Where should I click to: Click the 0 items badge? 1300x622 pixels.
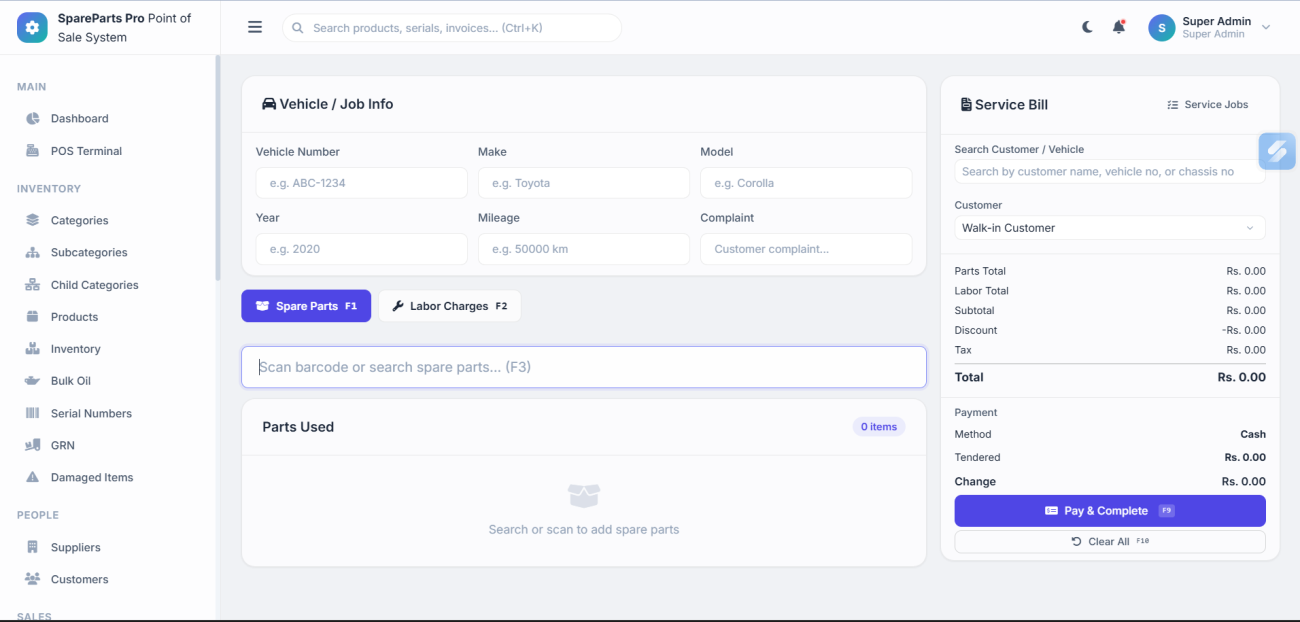coord(879,427)
